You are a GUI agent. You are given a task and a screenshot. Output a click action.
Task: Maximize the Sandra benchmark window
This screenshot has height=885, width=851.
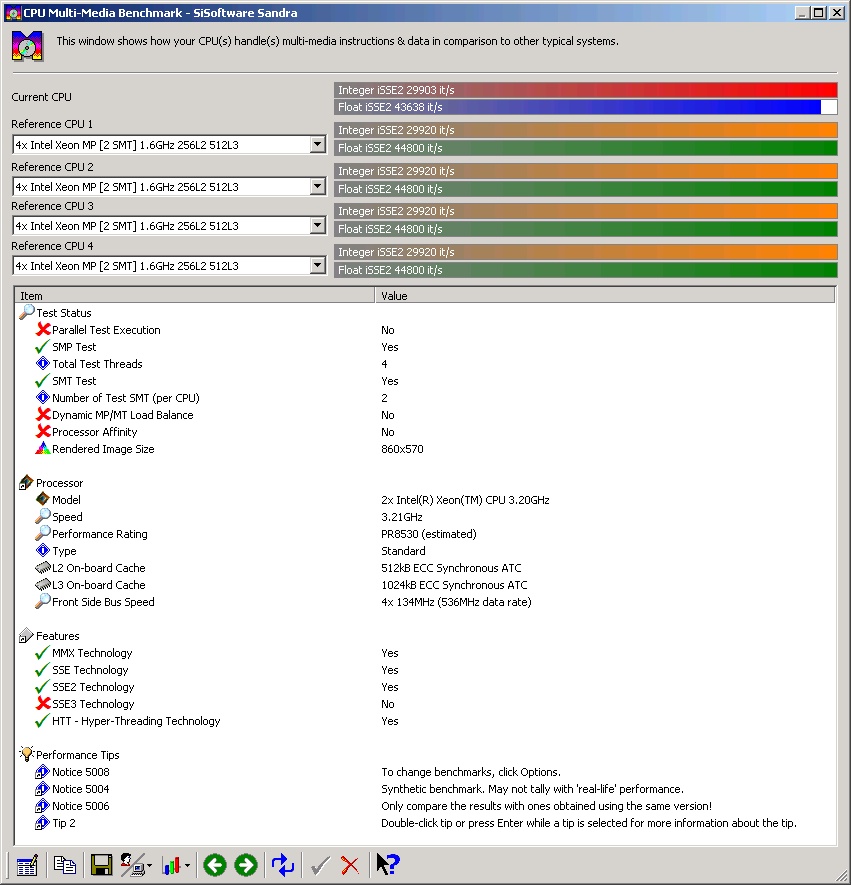818,12
